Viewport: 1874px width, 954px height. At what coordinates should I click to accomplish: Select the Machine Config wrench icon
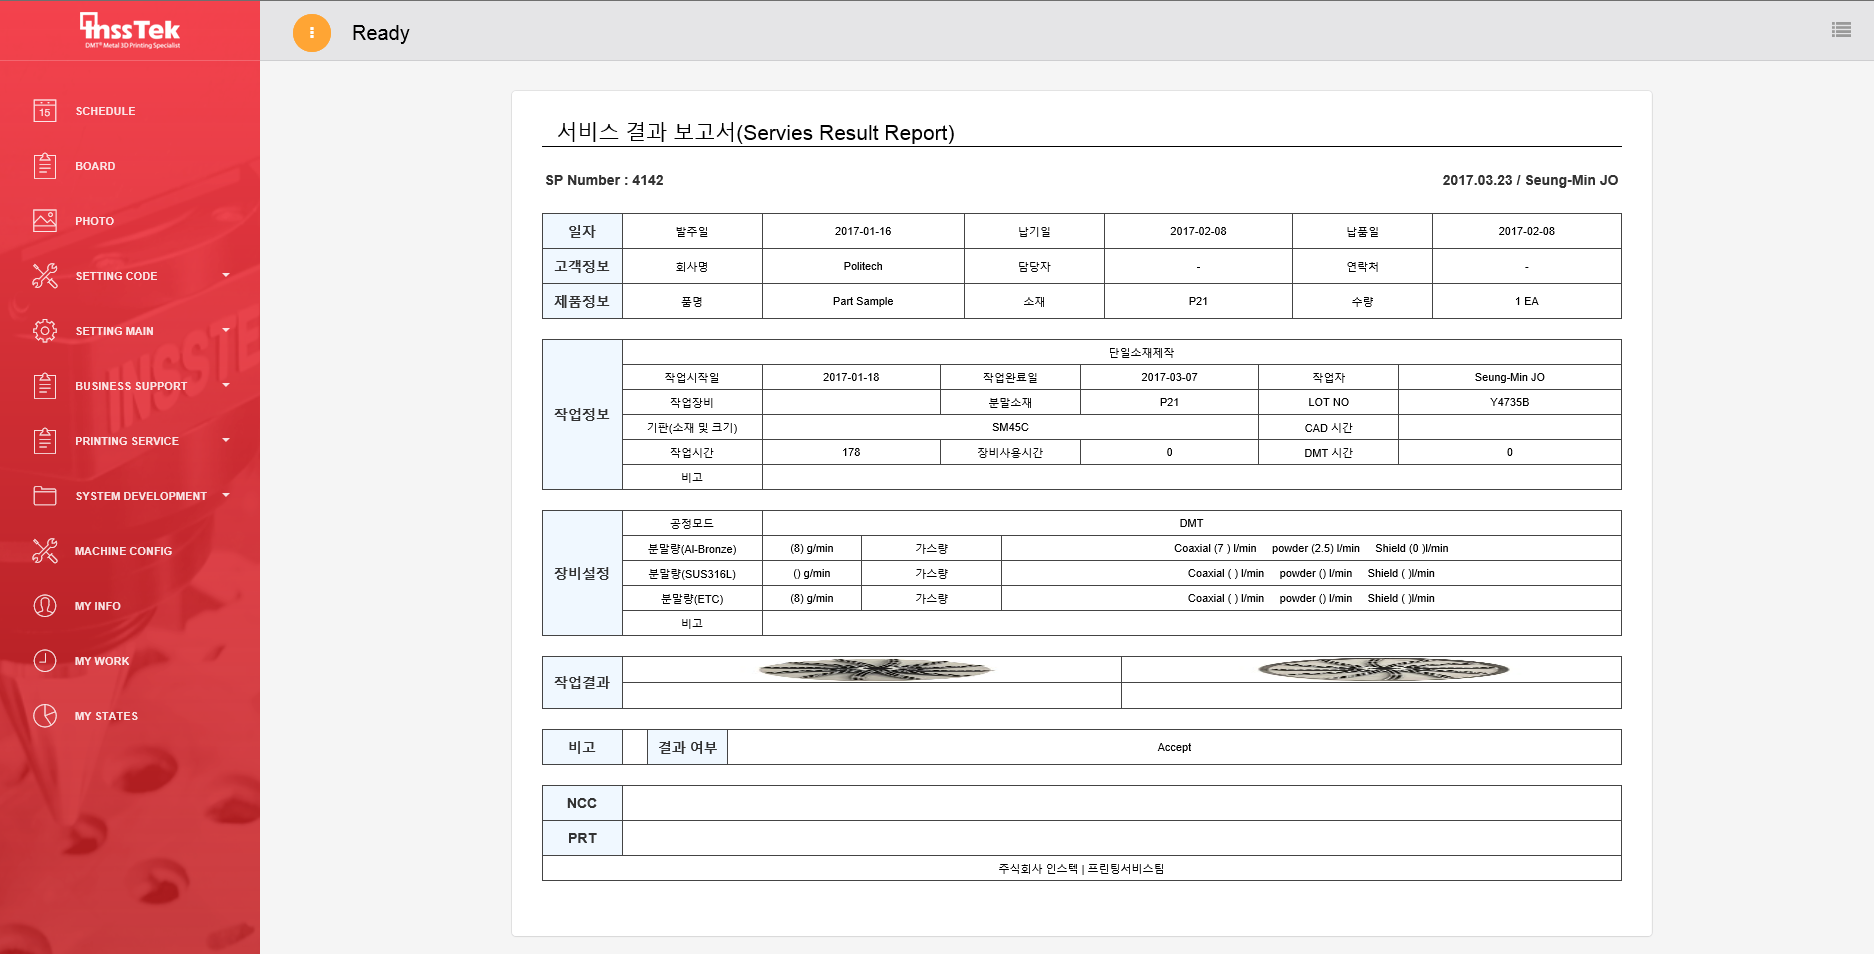coord(45,551)
